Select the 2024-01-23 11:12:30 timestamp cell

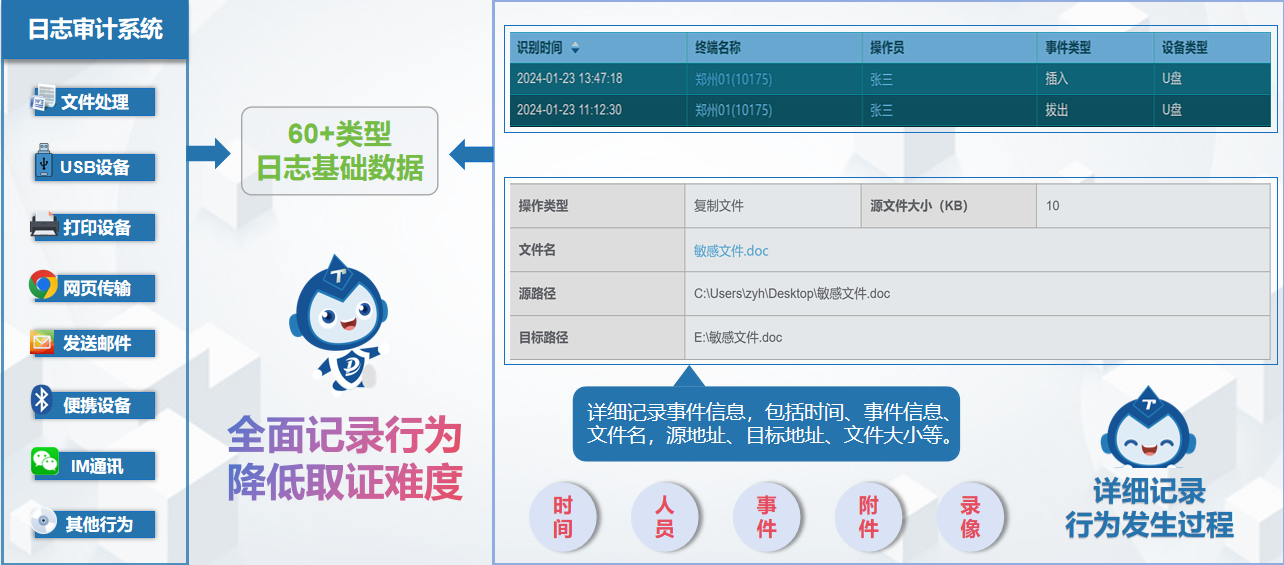[x=598, y=110]
